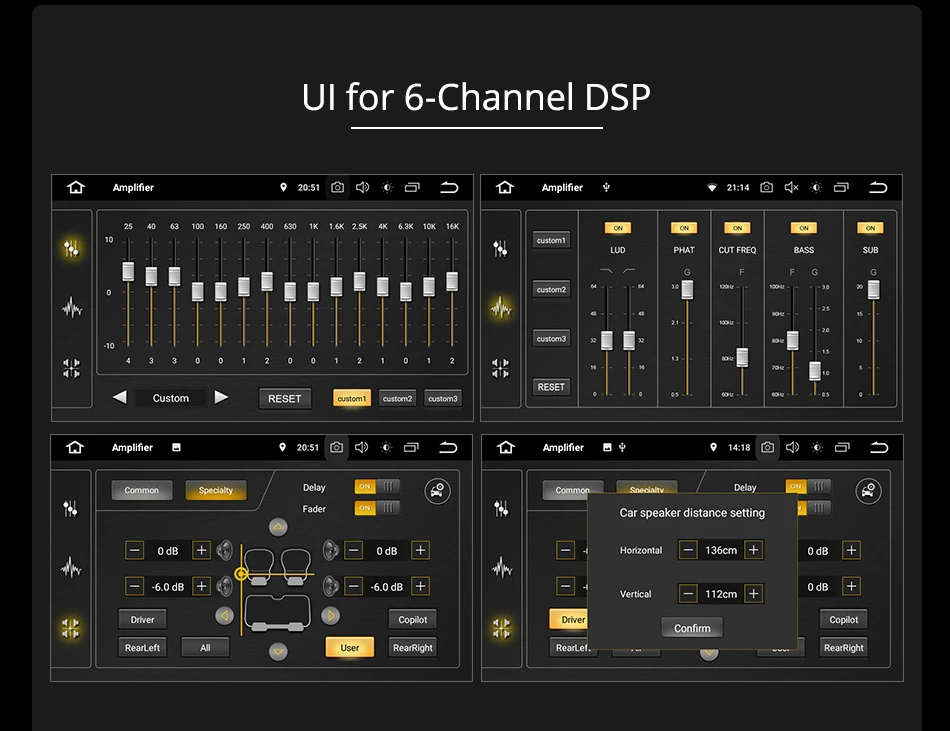
Task: Select custom3 preset in equalizer screen
Action: [443, 399]
